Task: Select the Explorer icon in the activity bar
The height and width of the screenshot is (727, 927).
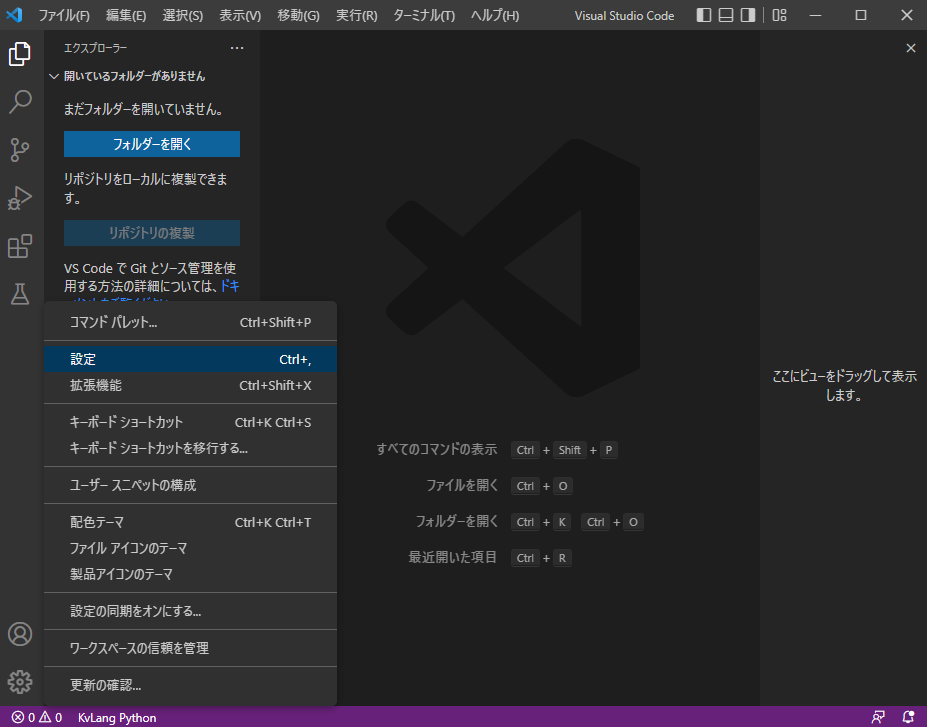Action: tap(20, 55)
